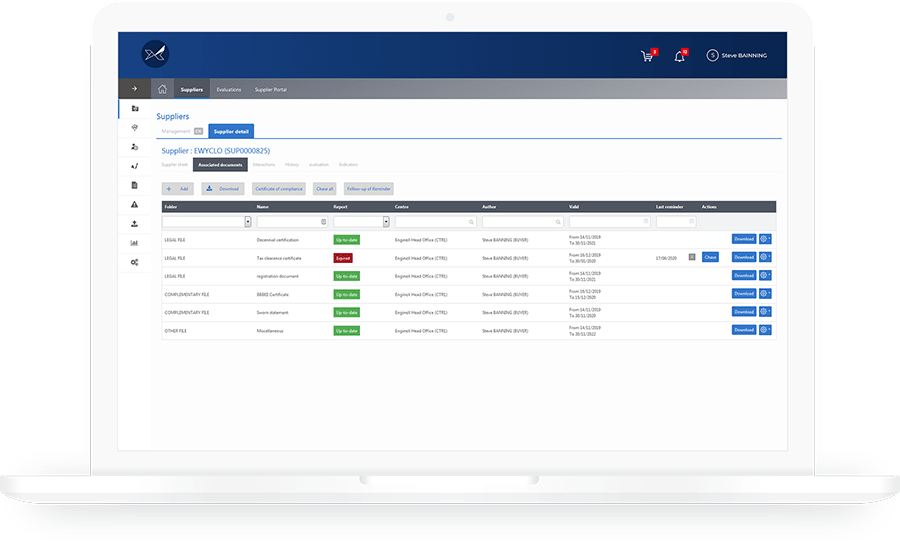Open the Associated documents sub-tab
The image size is (900, 544).
[x=220, y=165]
